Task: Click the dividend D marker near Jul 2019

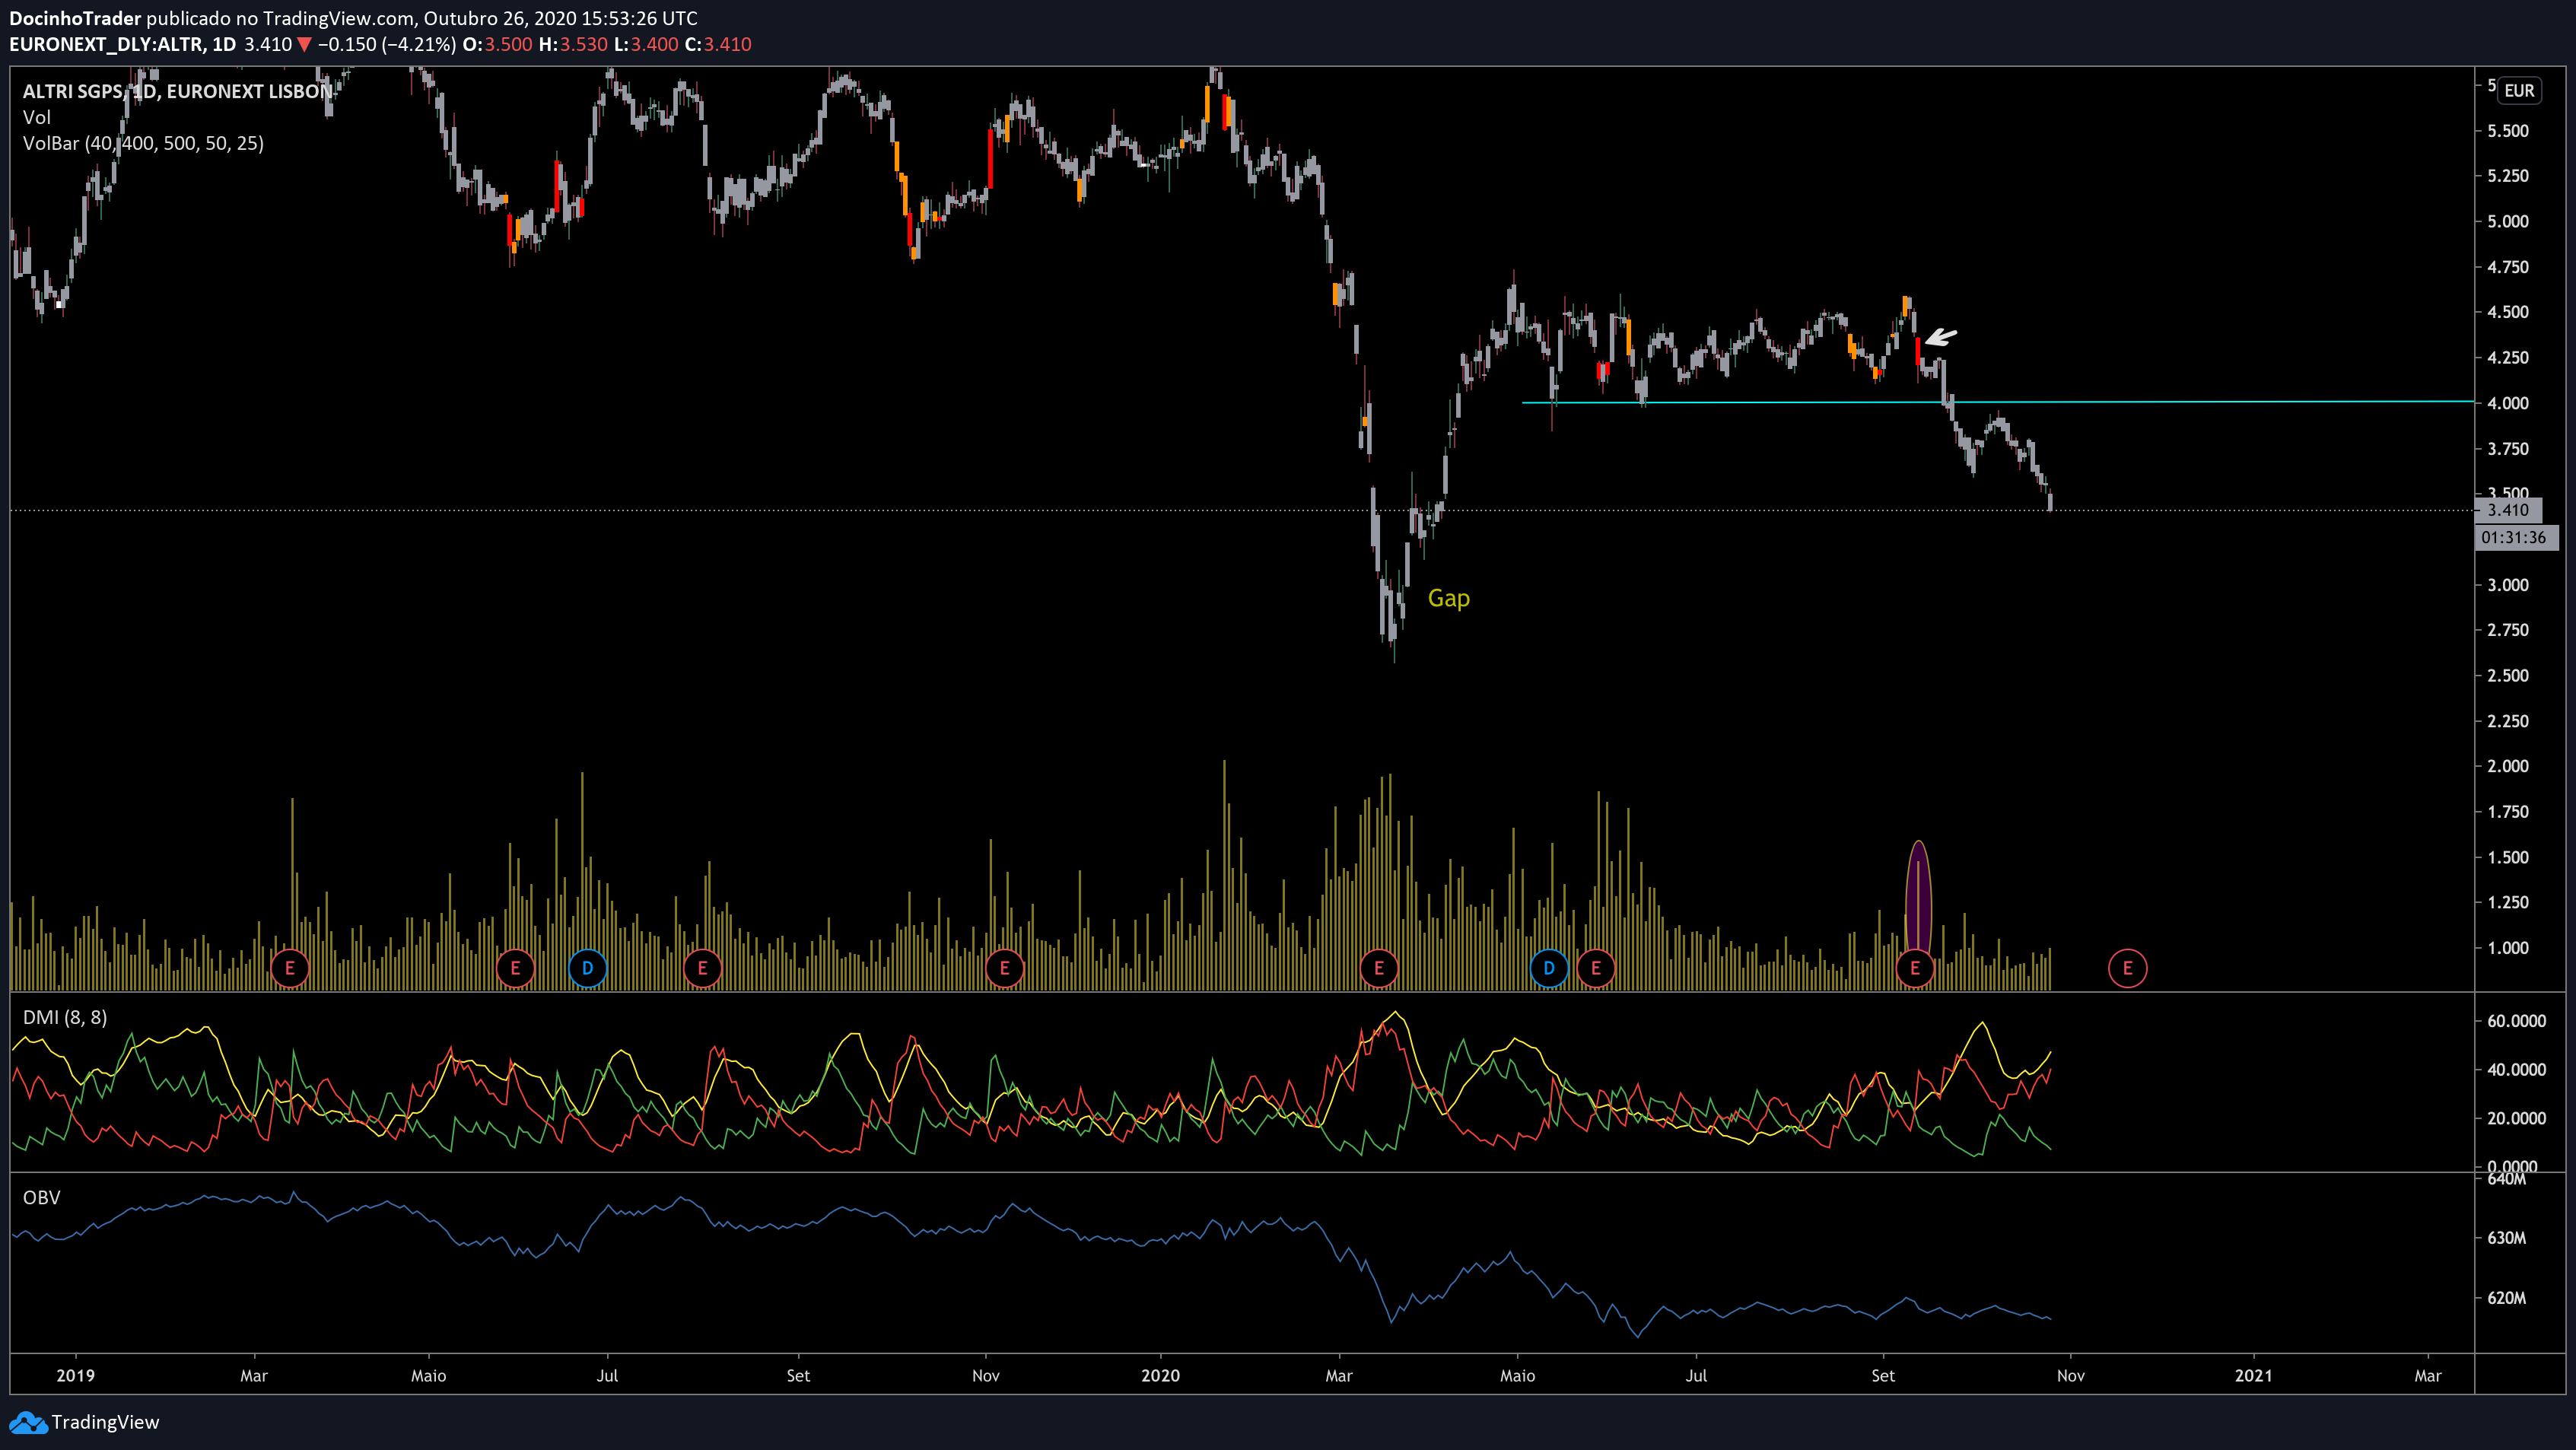Action: pyautogui.click(x=587, y=968)
